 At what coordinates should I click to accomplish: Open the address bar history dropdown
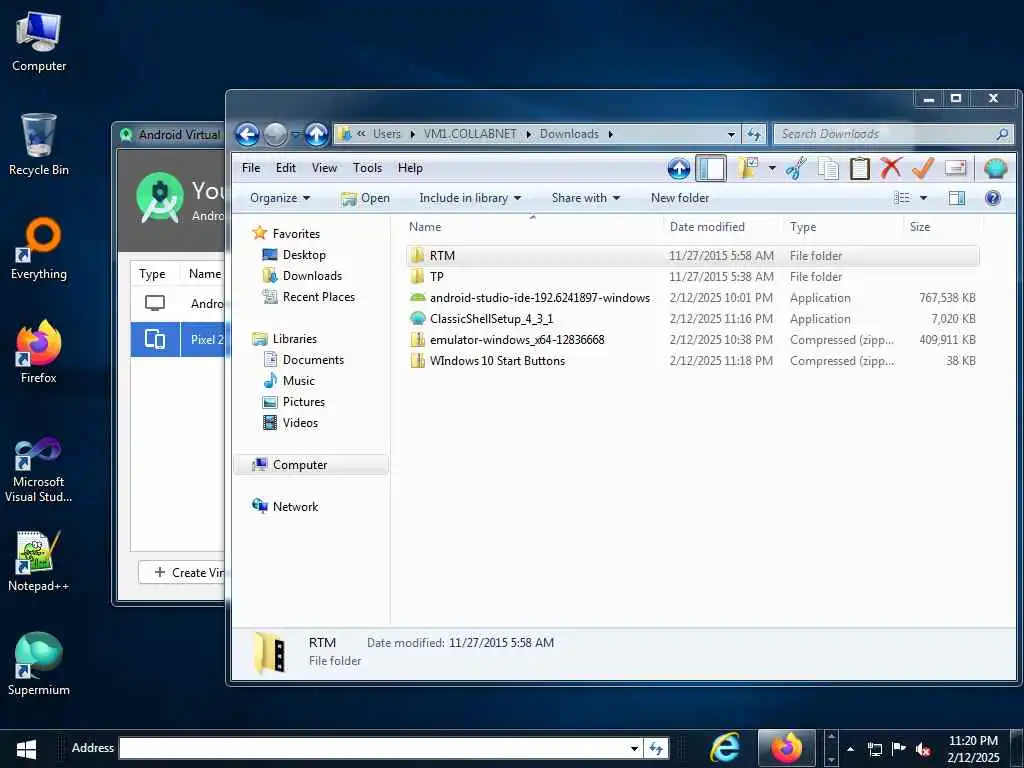[731, 135]
